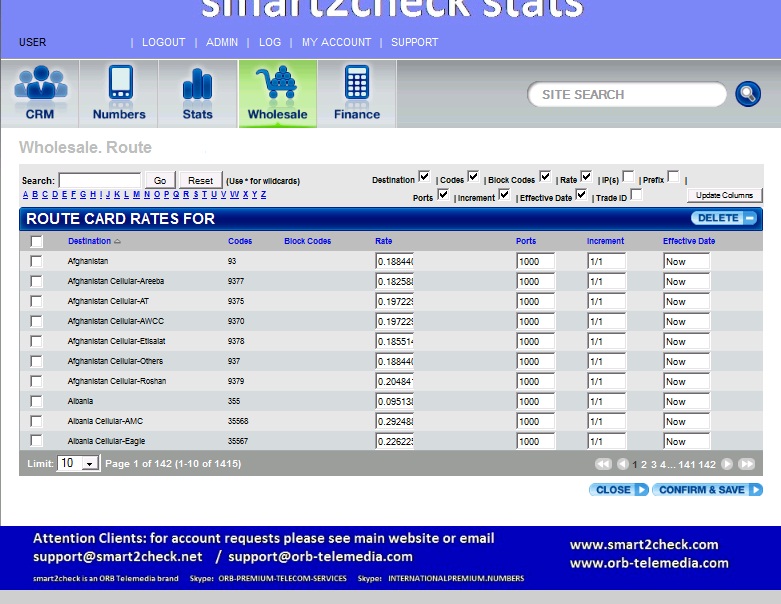Toggle the Rate column checkbox
The height and width of the screenshot is (604, 781).
tap(586, 176)
